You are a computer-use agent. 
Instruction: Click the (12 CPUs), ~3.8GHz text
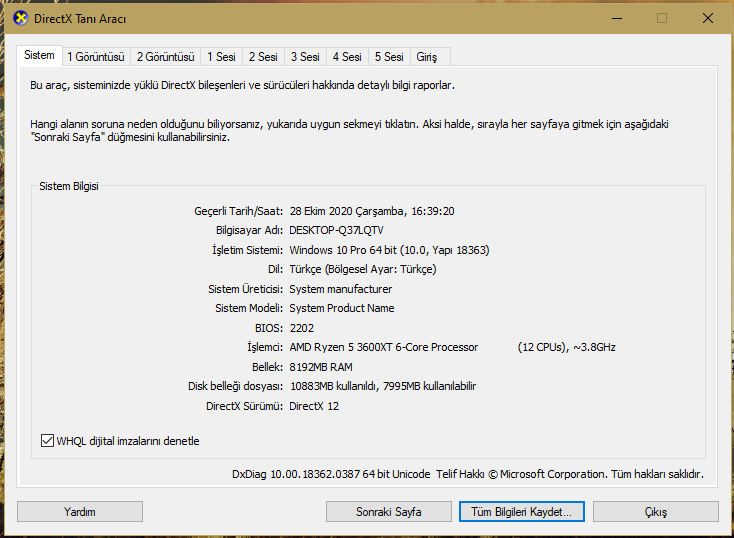(x=566, y=347)
